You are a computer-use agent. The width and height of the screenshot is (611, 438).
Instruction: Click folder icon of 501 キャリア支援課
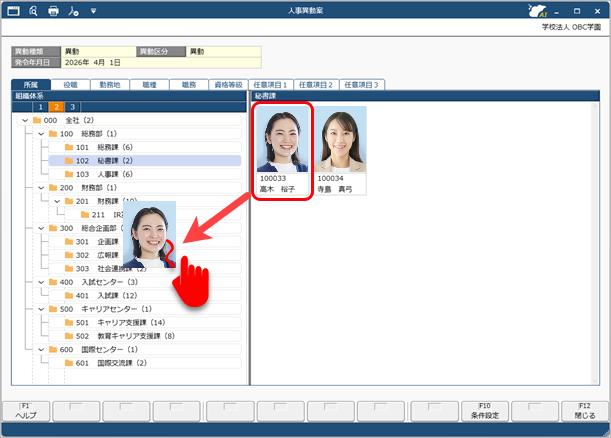tap(69, 323)
